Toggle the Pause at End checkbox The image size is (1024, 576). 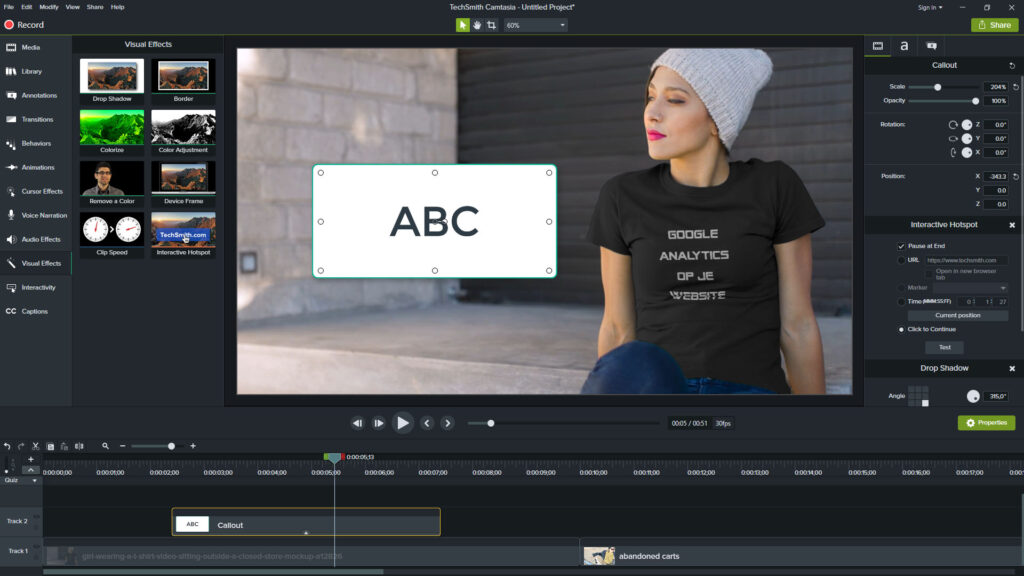[x=901, y=246]
